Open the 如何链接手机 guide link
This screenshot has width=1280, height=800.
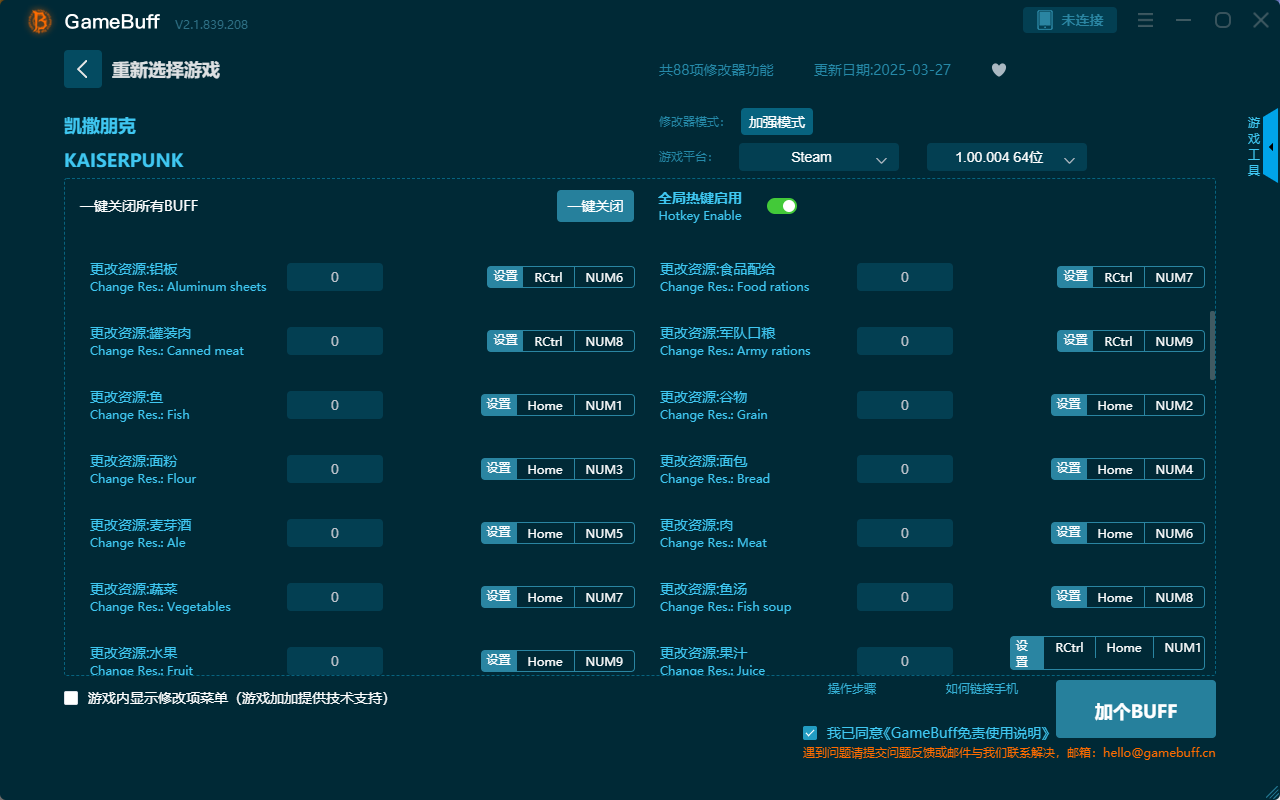[x=981, y=688]
